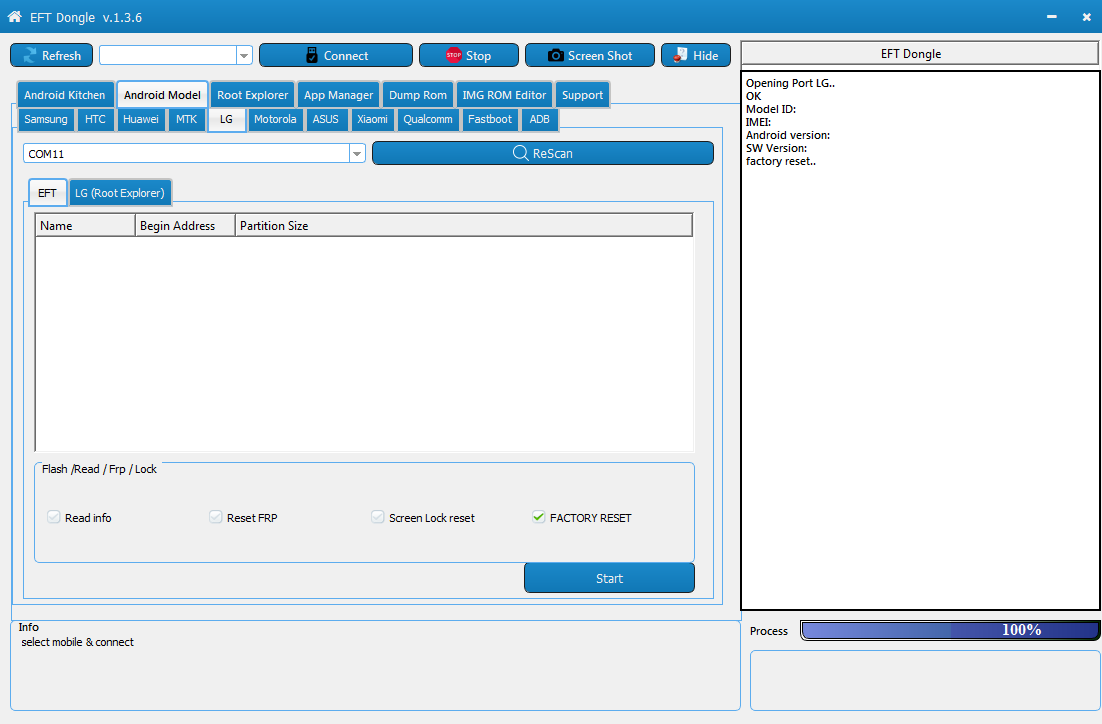Close the EFT Dongle window
This screenshot has width=1102, height=724.
tap(1087, 17)
